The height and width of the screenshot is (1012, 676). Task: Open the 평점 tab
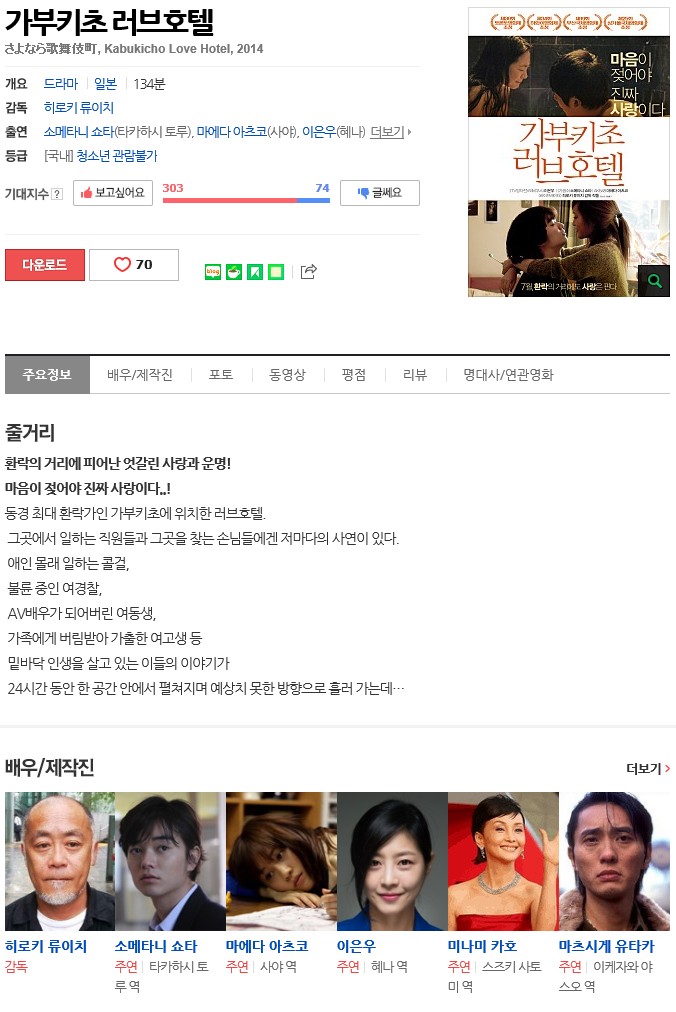(354, 375)
